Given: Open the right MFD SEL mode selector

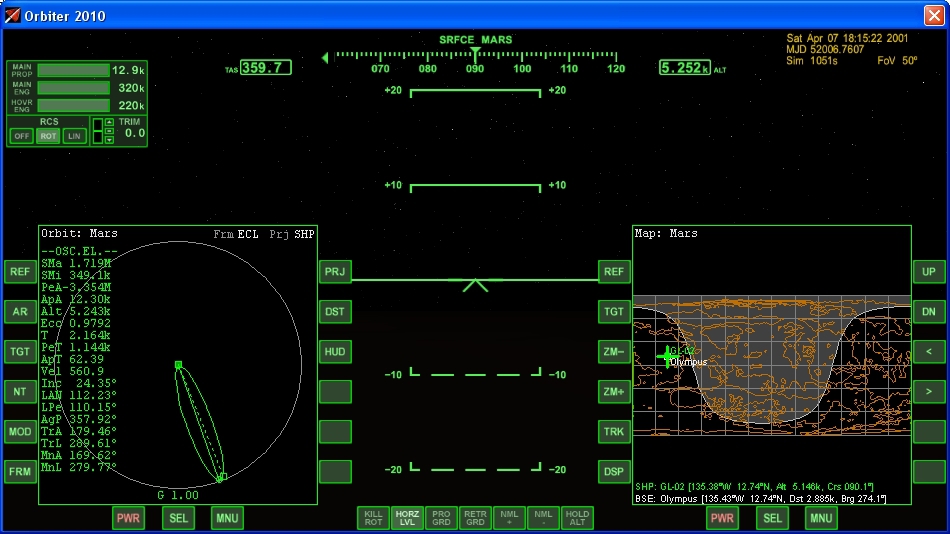Looking at the screenshot, I should [x=772, y=518].
